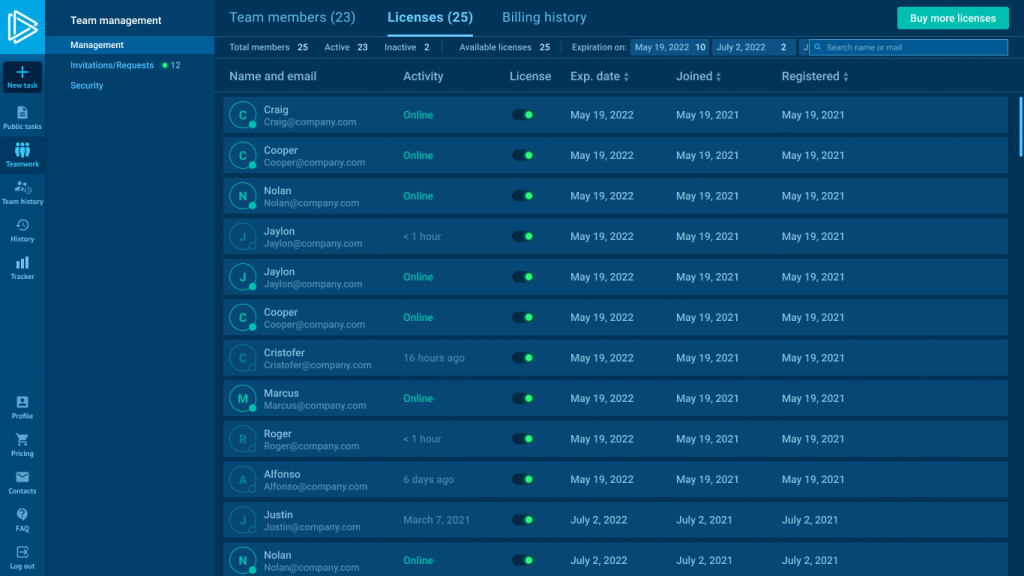Toggle license for Nolan expiring May 19, 2022
This screenshot has width=1024, height=576.
(x=522, y=196)
